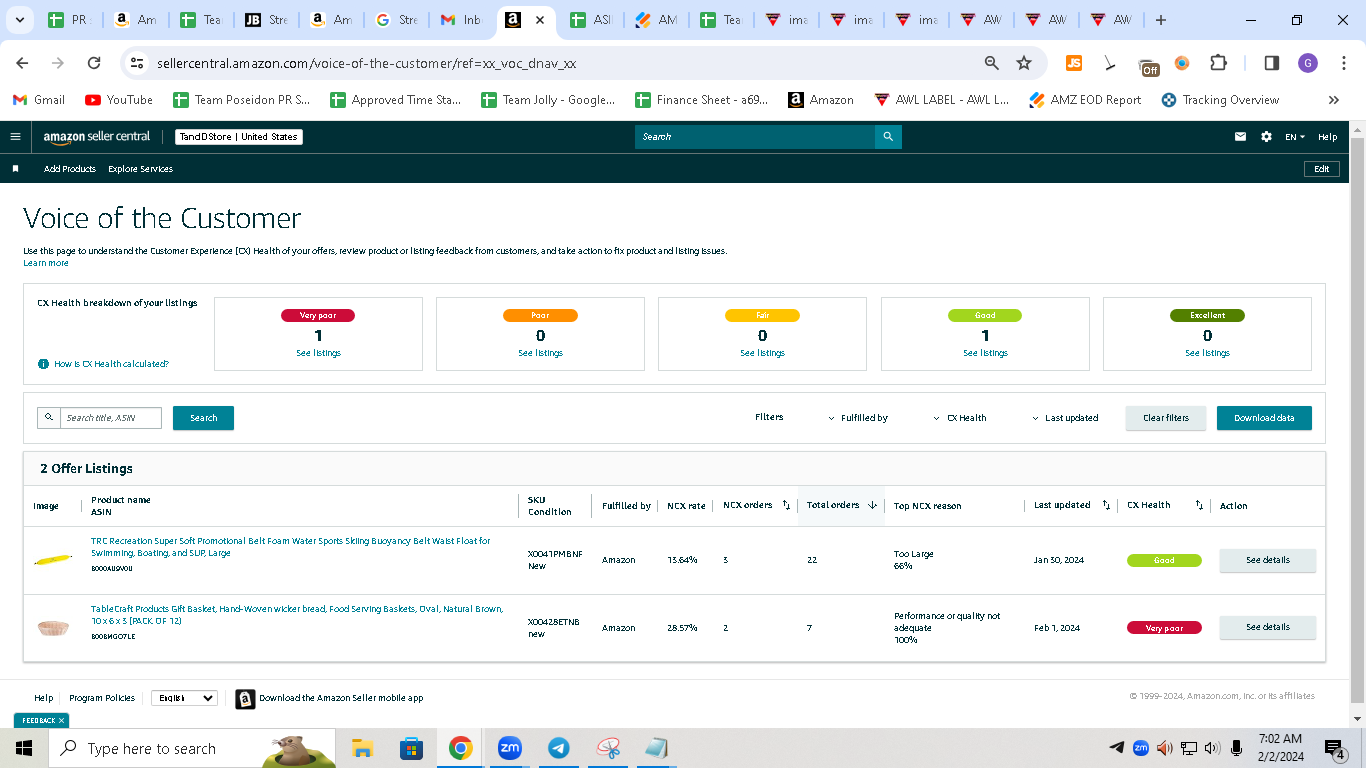The image size is (1366, 768).
Task: Expand the Last updated filter
Action: coord(1065,418)
